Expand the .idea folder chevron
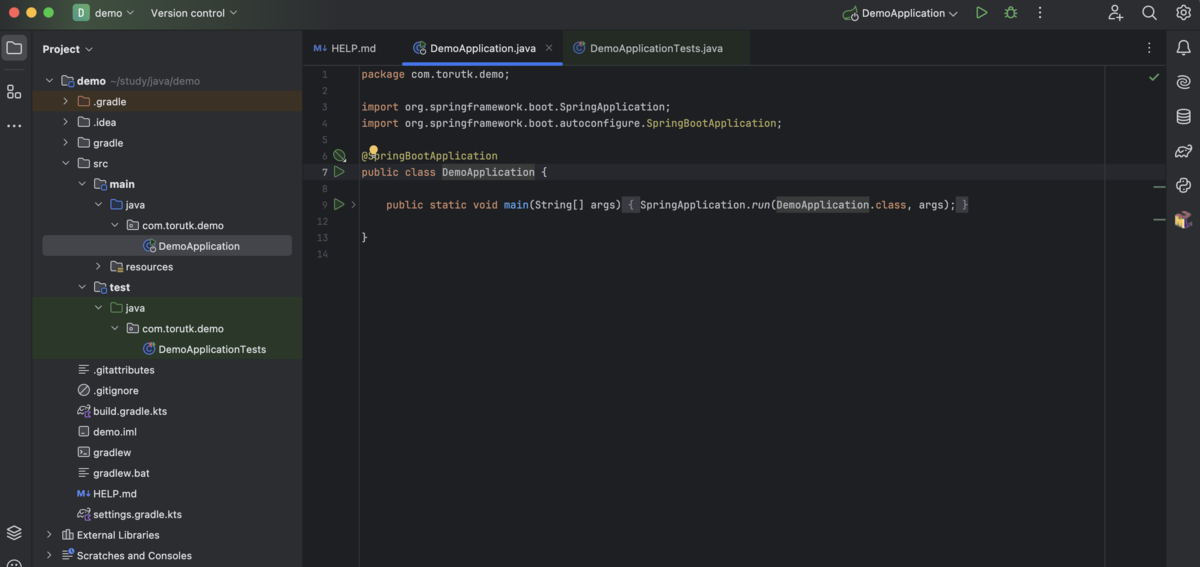Image resolution: width=1200 pixels, height=567 pixels. 66,122
